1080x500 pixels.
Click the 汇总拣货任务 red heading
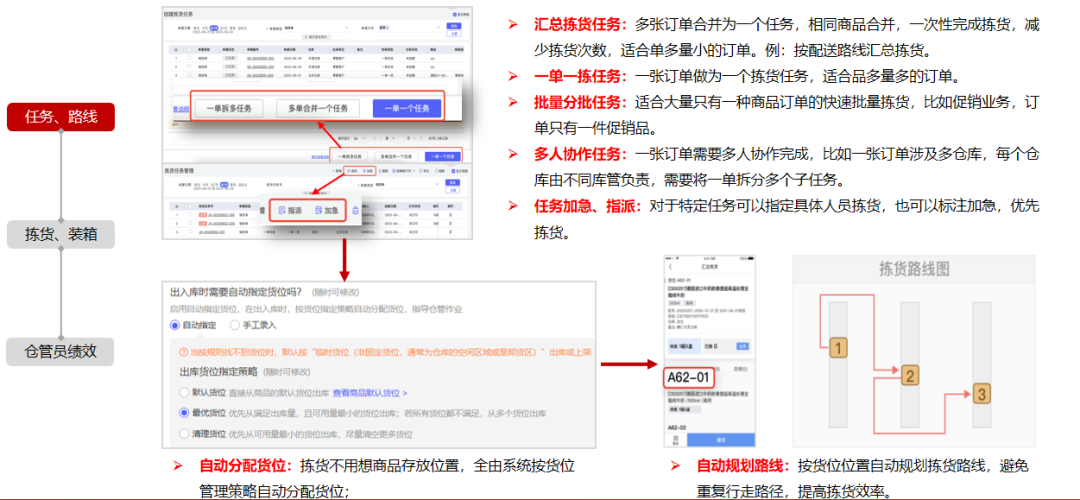click(581, 25)
